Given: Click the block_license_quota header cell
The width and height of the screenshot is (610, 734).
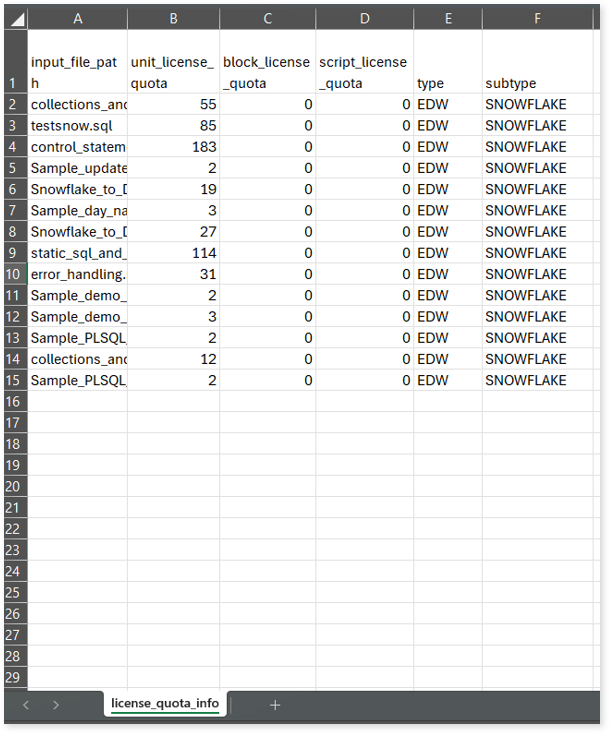Looking at the screenshot, I should pyautogui.click(x=267, y=73).
